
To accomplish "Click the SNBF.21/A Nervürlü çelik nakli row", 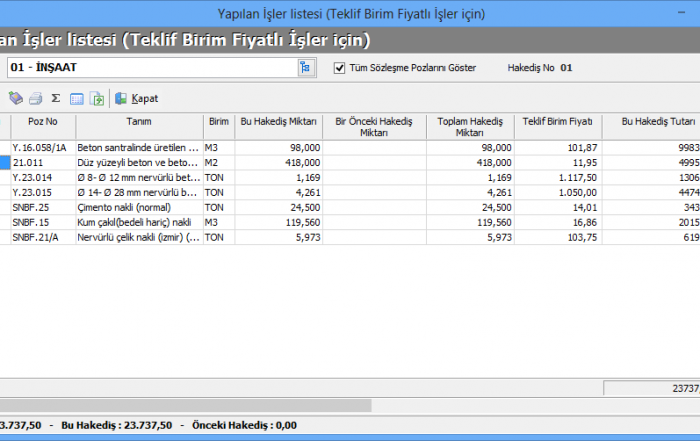I will [138, 237].
